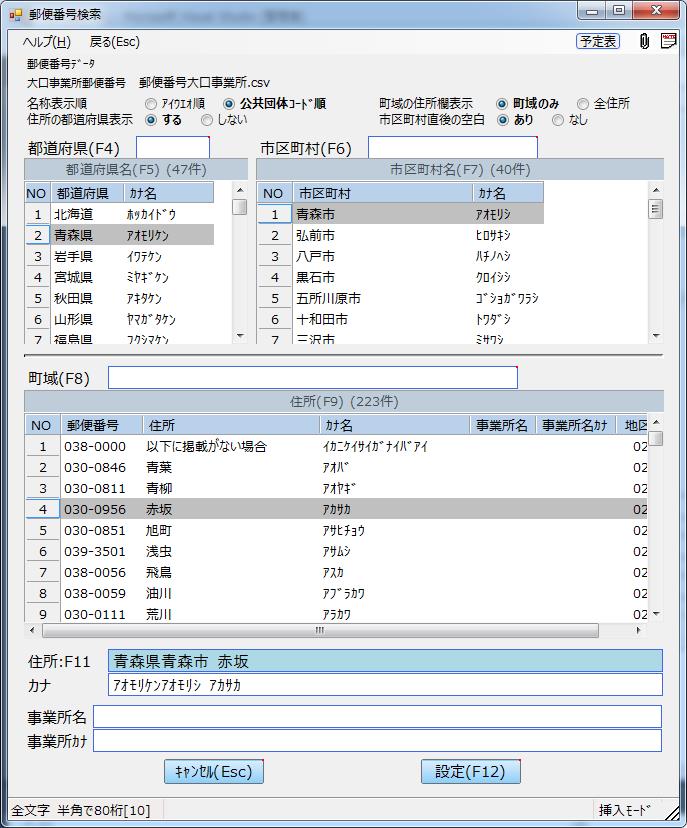Open the memo note icon

pos(668,41)
